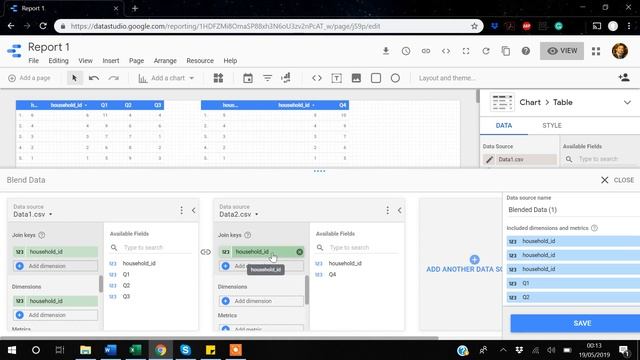Click the VIEW button
640x360 pixels.
tap(562, 51)
